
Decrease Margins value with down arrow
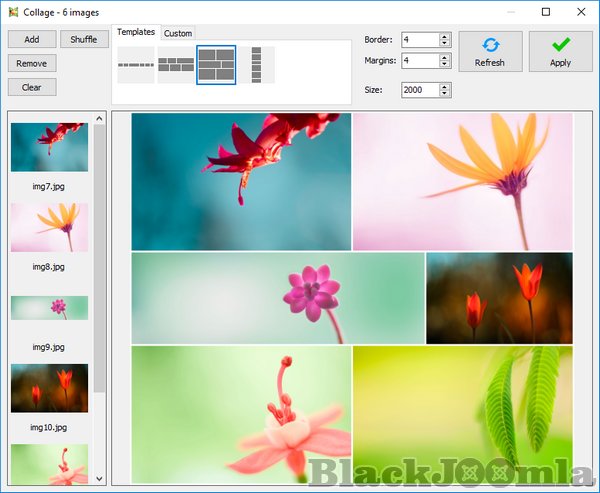[445, 65]
